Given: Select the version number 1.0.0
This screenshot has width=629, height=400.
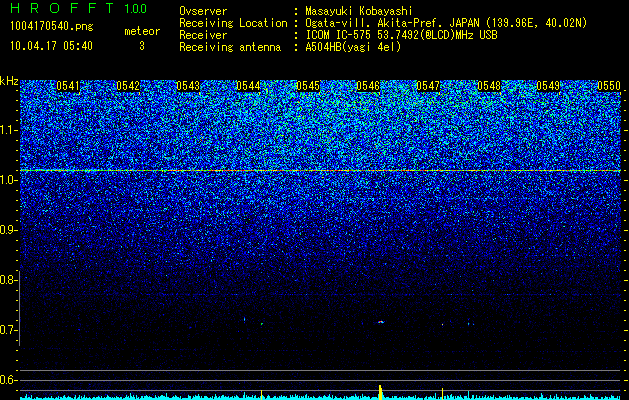Looking at the screenshot, I should click(x=135, y=9).
